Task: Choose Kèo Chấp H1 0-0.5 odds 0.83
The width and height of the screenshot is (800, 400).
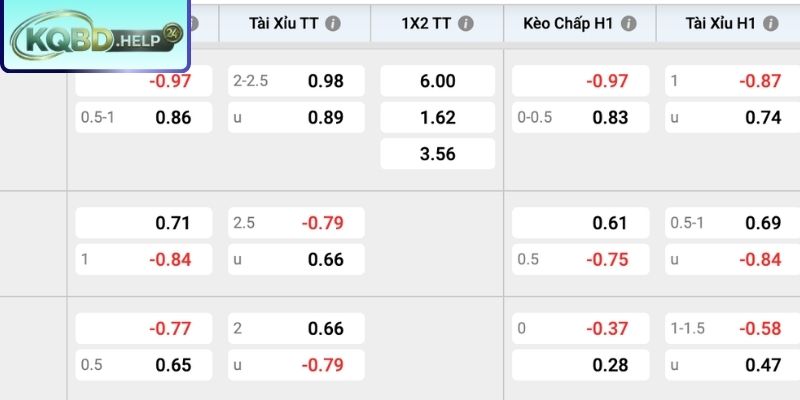Action: point(581,117)
